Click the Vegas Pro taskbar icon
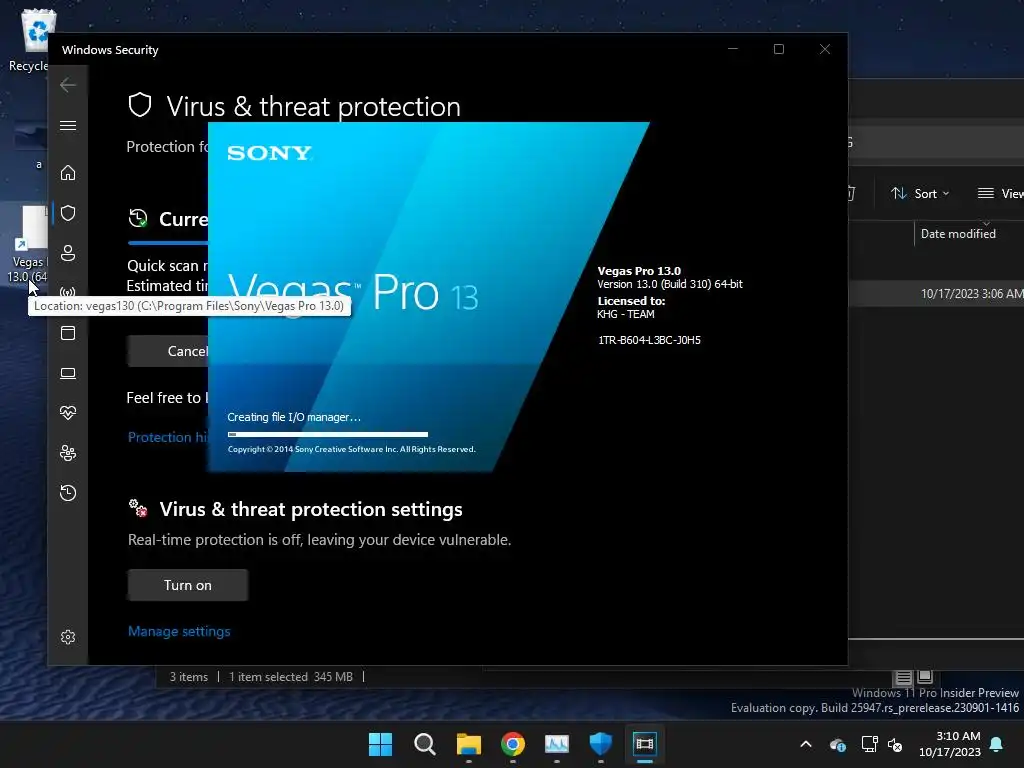The image size is (1024, 768). click(645, 744)
